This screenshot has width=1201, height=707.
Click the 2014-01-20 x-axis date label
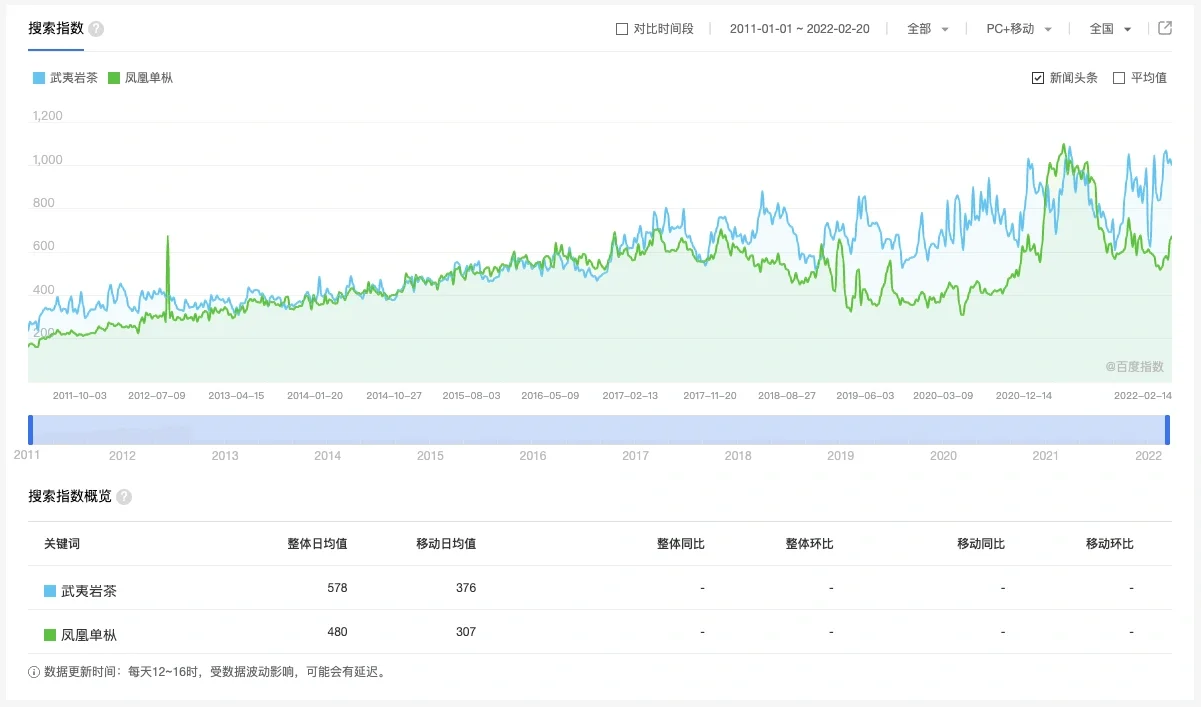point(315,396)
